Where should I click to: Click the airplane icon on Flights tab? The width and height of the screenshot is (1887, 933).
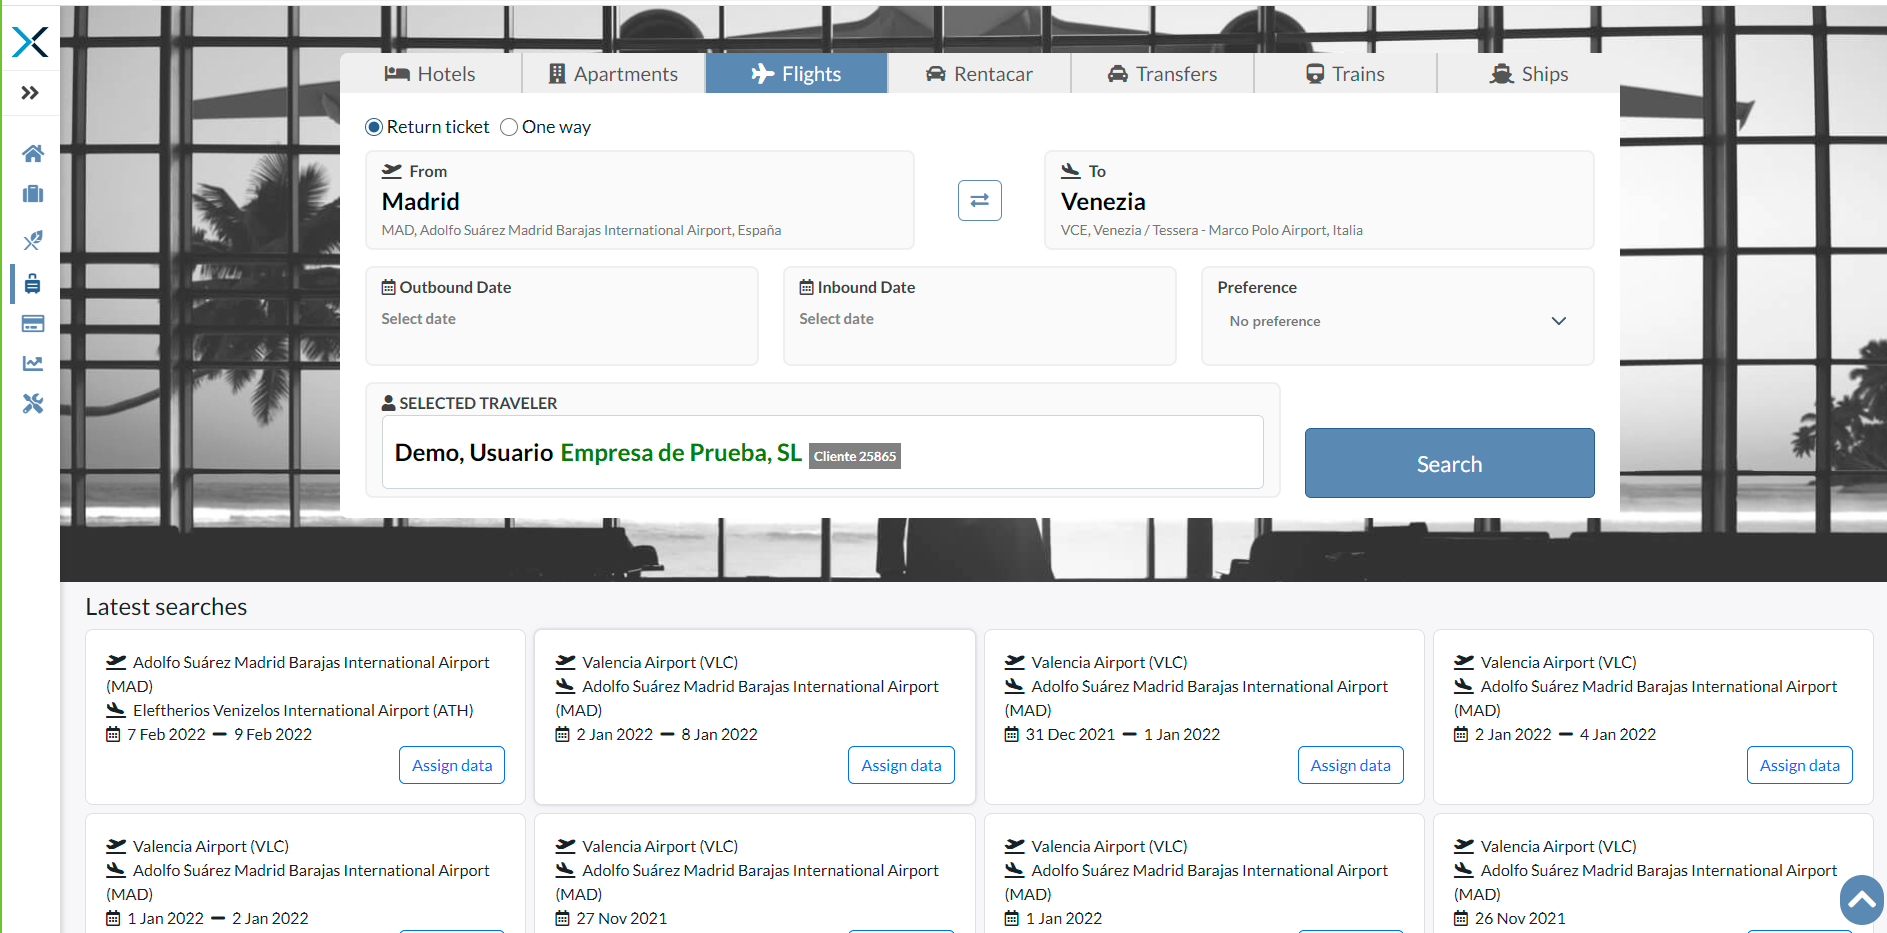pyautogui.click(x=763, y=74)
